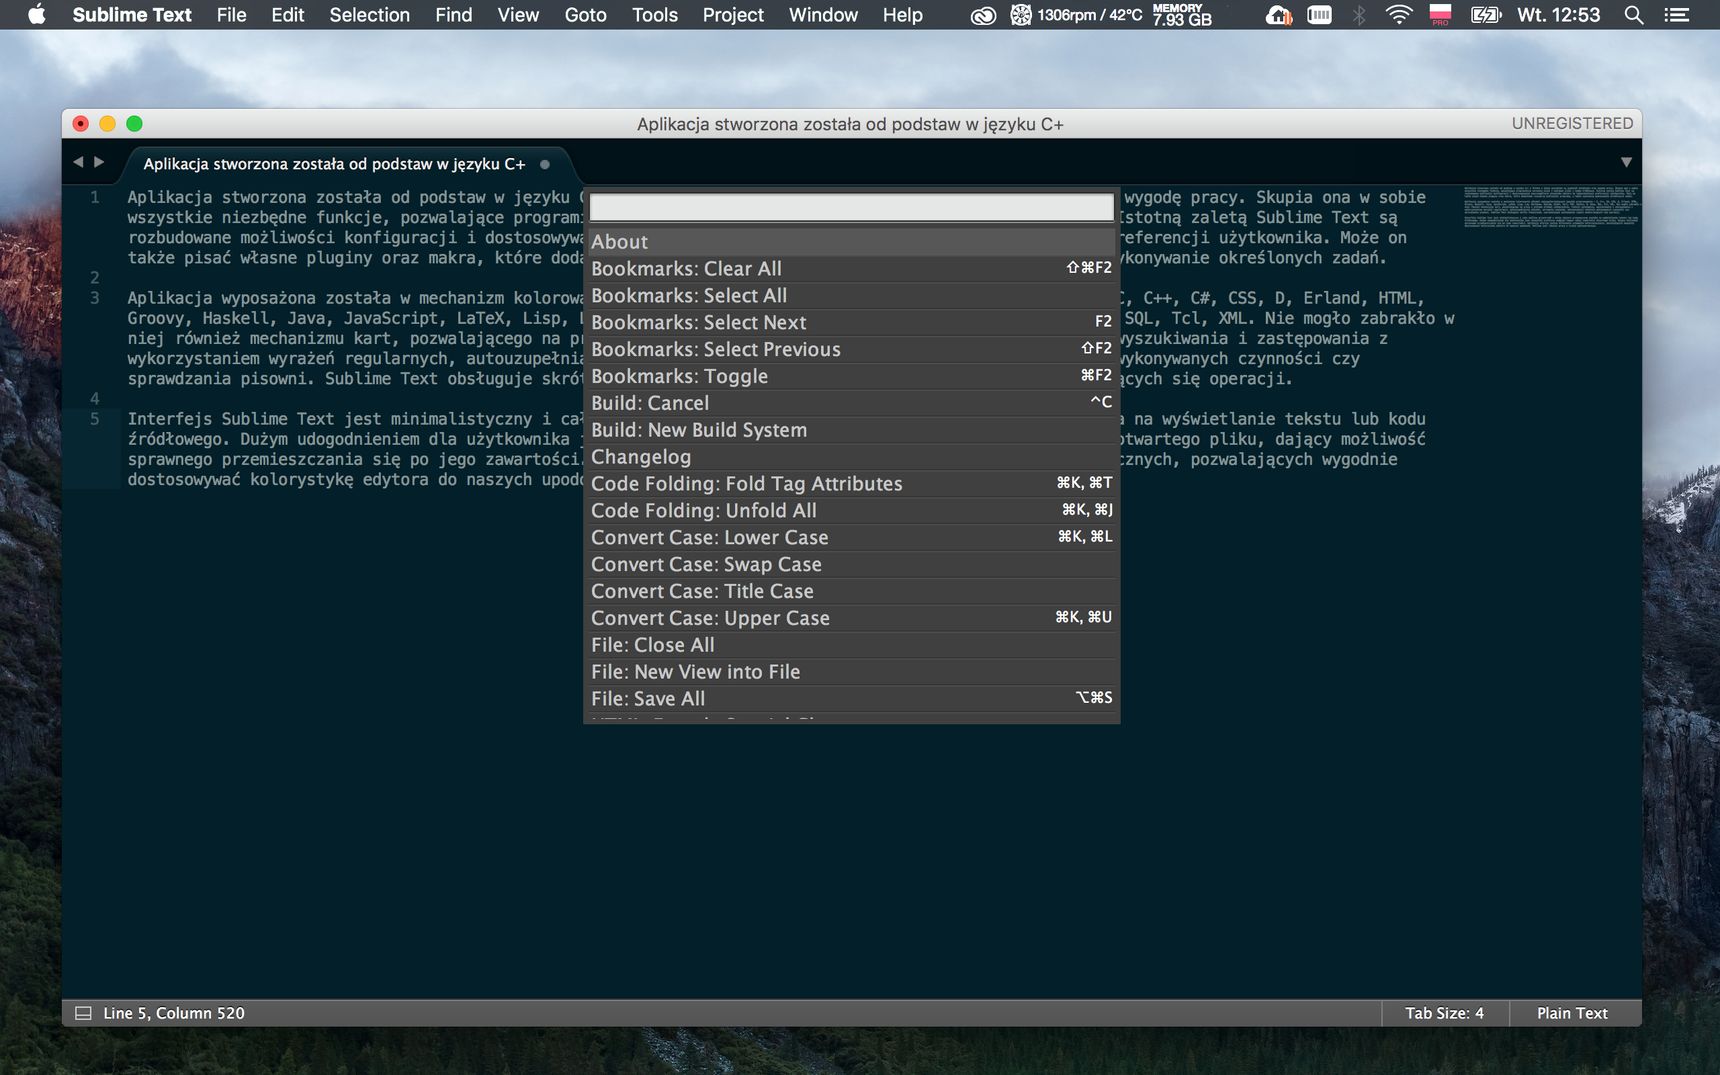This screenshot has width=1720, height=1075.
Task: Choose Bookmarks: Toggle command
Action: (x=851, y=377)
